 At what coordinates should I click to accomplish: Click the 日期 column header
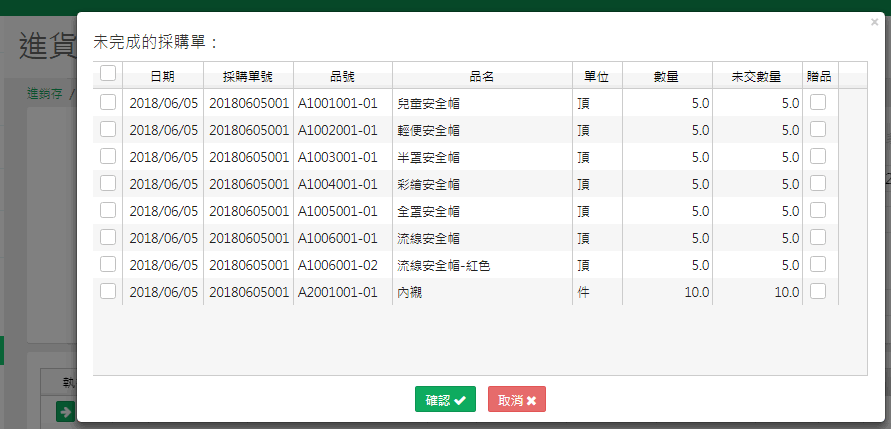pos(163,77)
